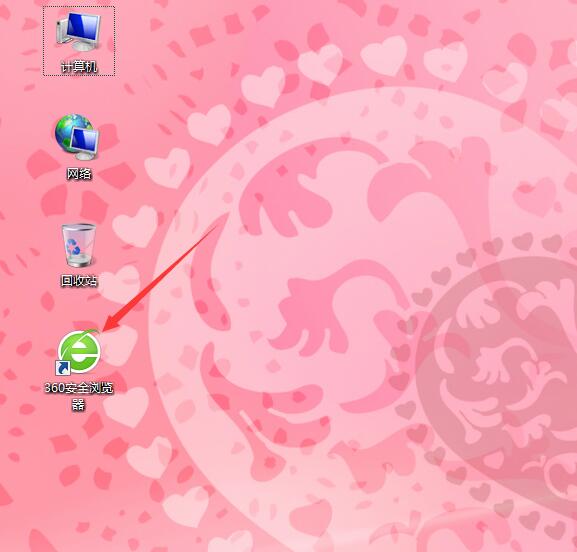Viewport: 577px width, 552px height.
Task: Click the blue recycle symbol inside the bin
Action: [73, 247]
